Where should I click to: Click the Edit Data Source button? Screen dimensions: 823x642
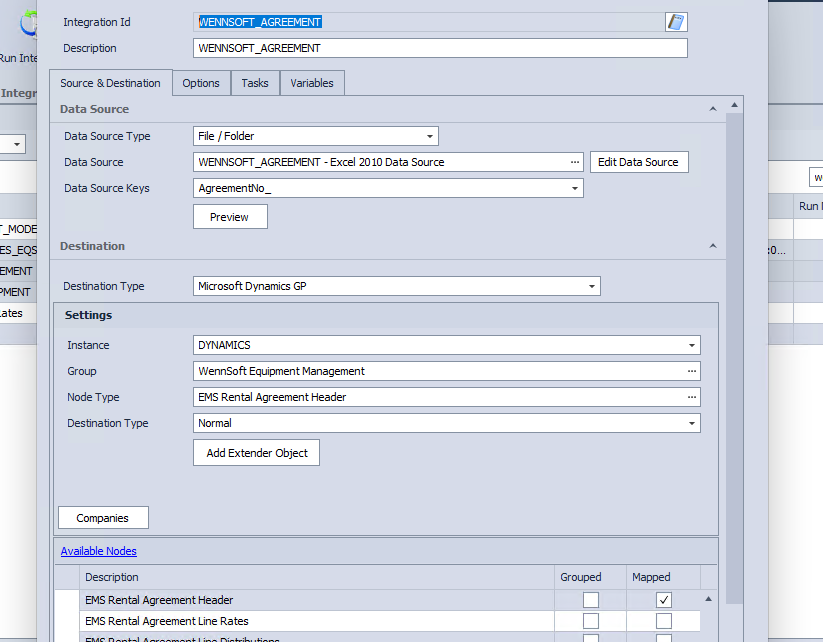pos(639,162)
